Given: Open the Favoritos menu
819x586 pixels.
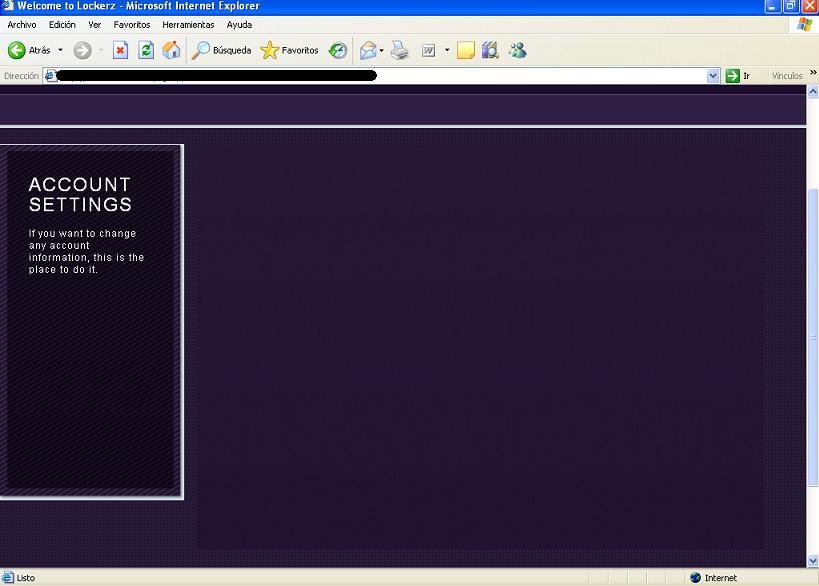Looking at the screenshot, I should [132, 25].
